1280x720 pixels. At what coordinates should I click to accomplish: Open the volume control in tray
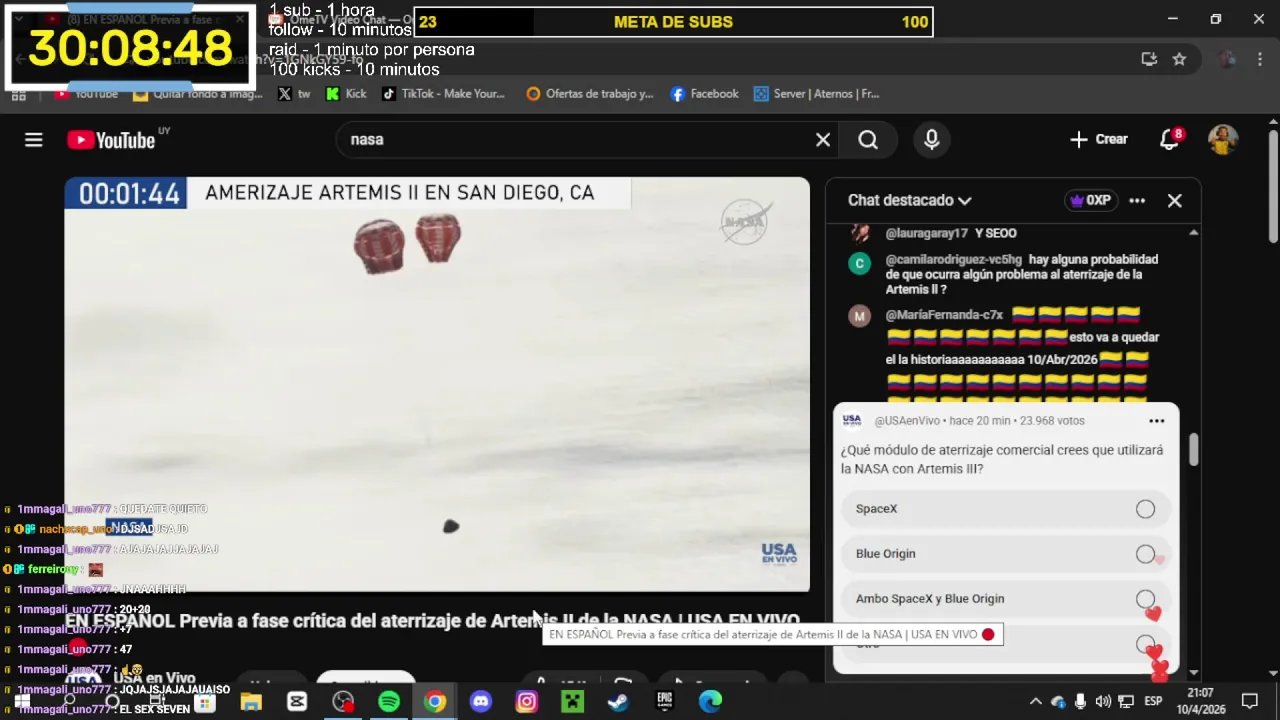pyautogui.click(x=1103, y=702)
